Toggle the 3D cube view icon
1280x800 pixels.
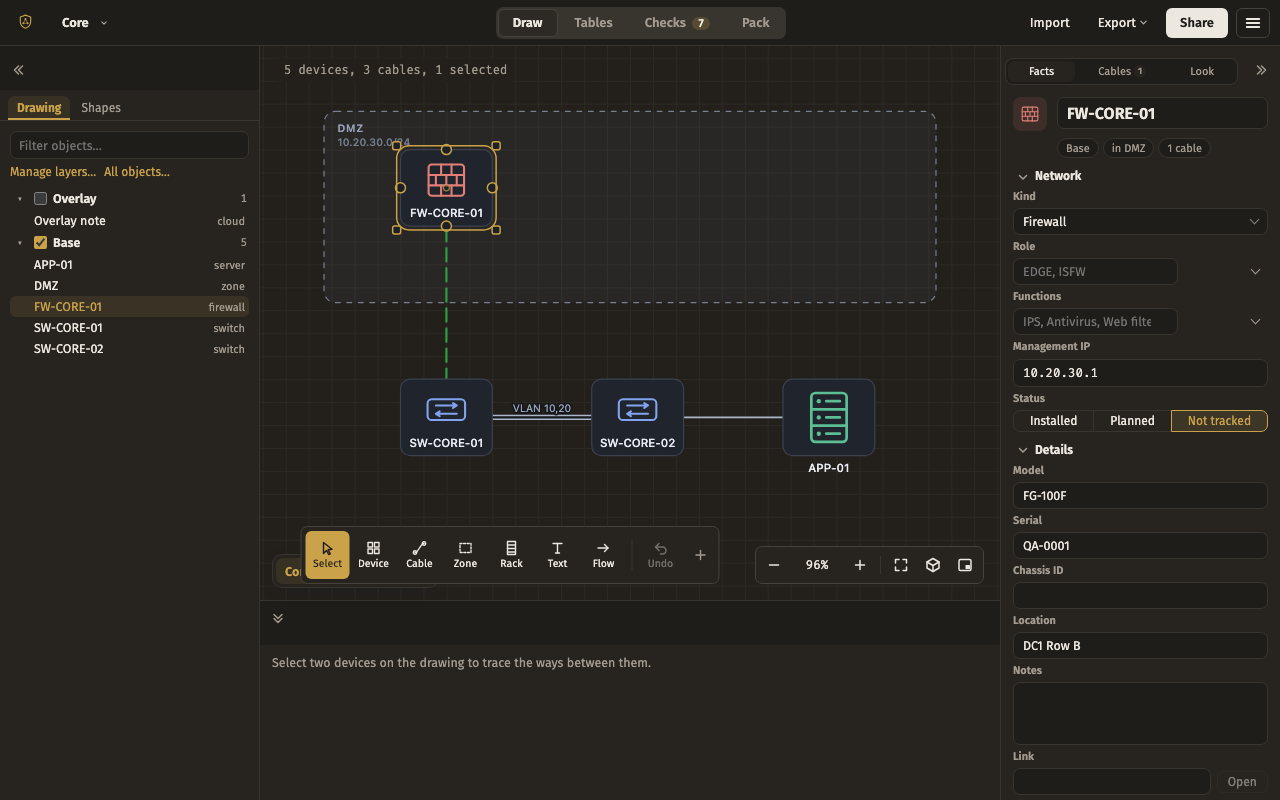933,565
